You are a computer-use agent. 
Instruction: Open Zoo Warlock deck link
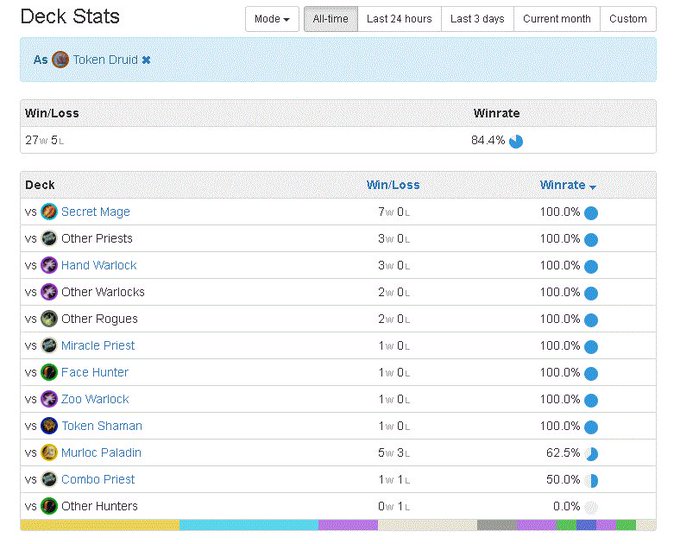point(95,399)
